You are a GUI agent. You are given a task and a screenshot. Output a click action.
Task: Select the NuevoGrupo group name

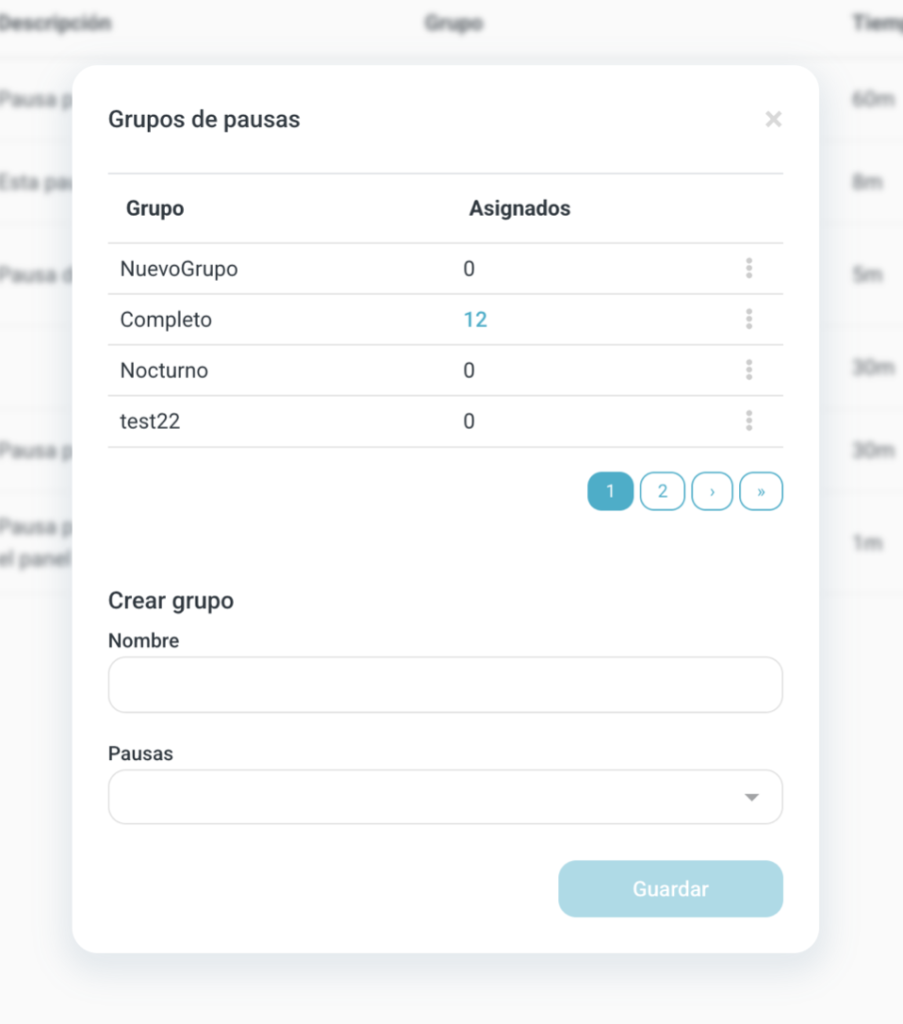click(179, 269)
